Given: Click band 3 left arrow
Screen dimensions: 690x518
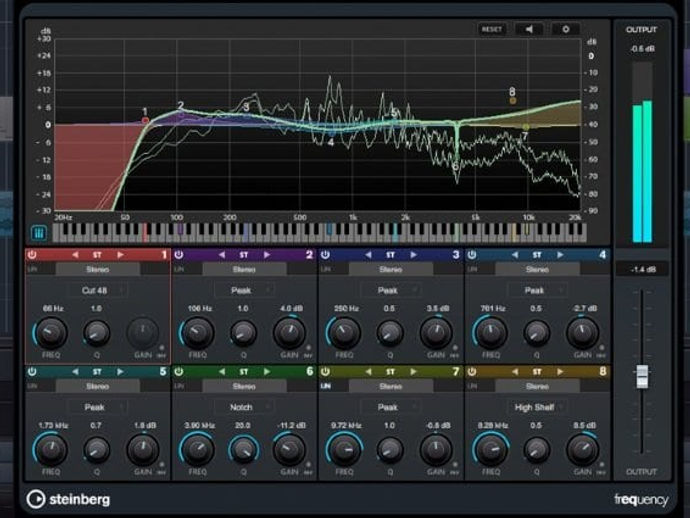Looking at the screenshot, I should coord(368,254).
